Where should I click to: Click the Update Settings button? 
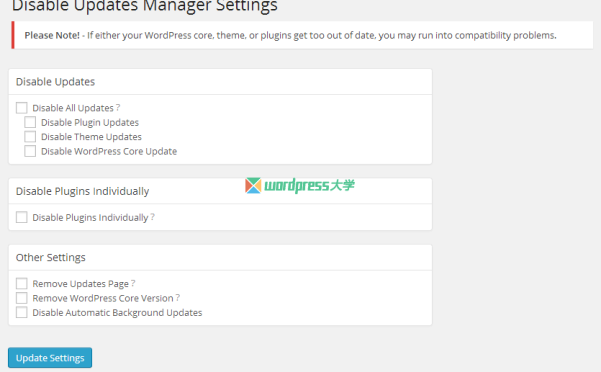tap(50, 358)
